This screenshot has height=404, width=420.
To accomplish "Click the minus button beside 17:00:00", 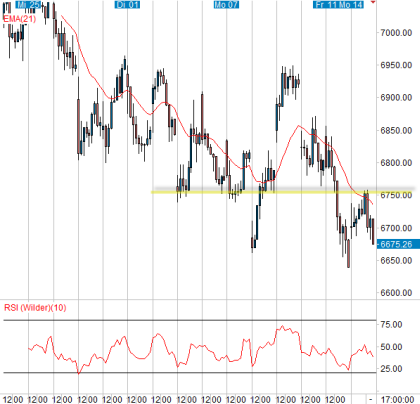I will coord(371,399).
